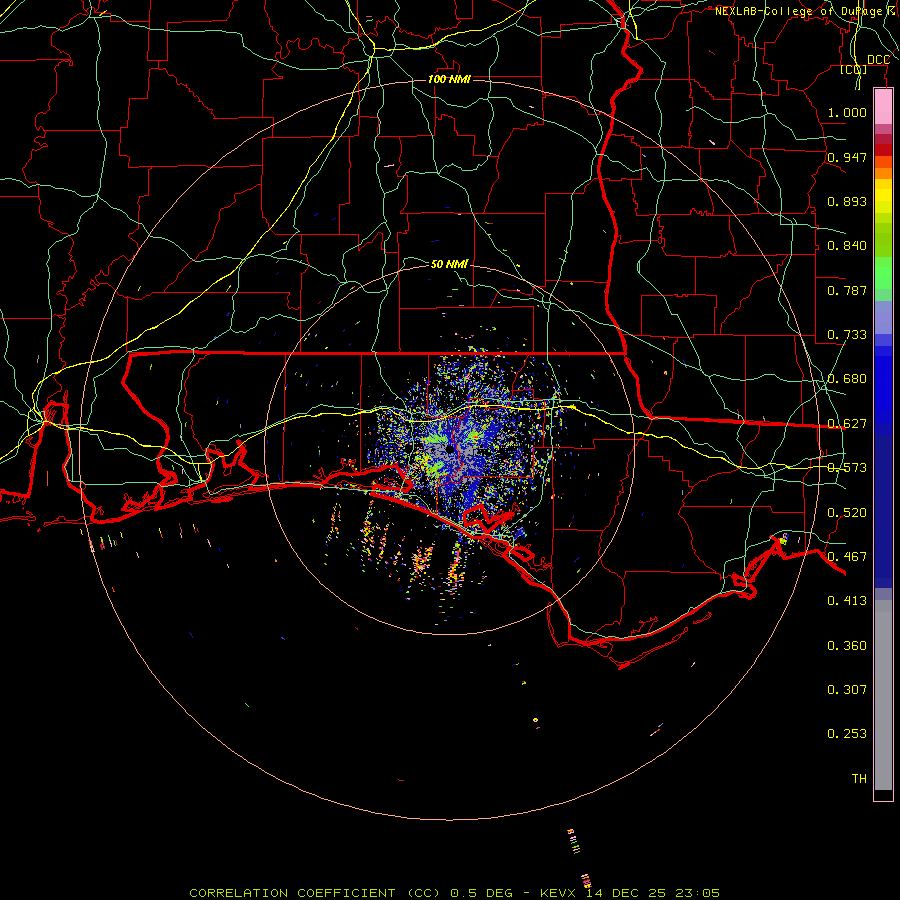Click the 0.680 legend value
900x900 pixels.
tap(847, 379)
